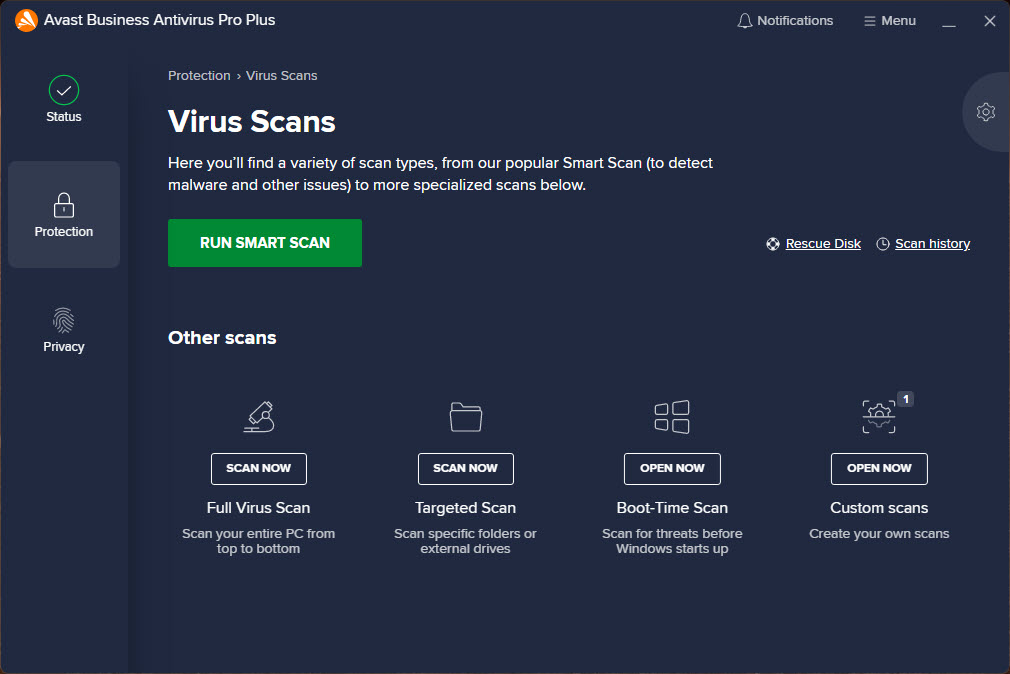The image size is (1010, 674).
Task: Click the Avast logo in title bar
Action: 26,20
